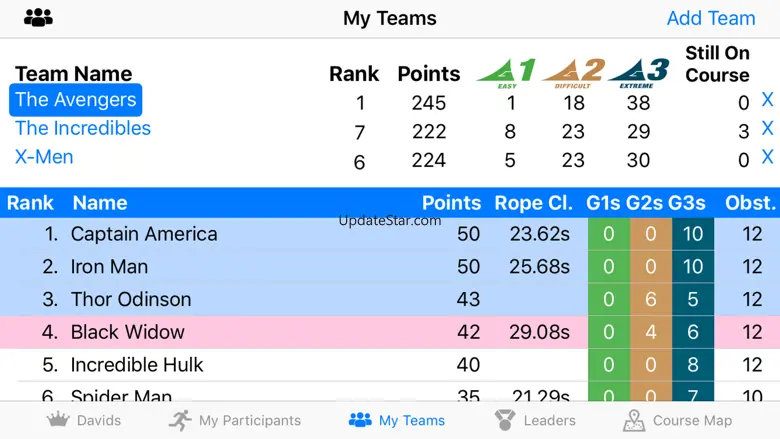The width and height of the screenshot is (780, 439).
Task: Select the Captain America participant row
Action: coord(144,234)
